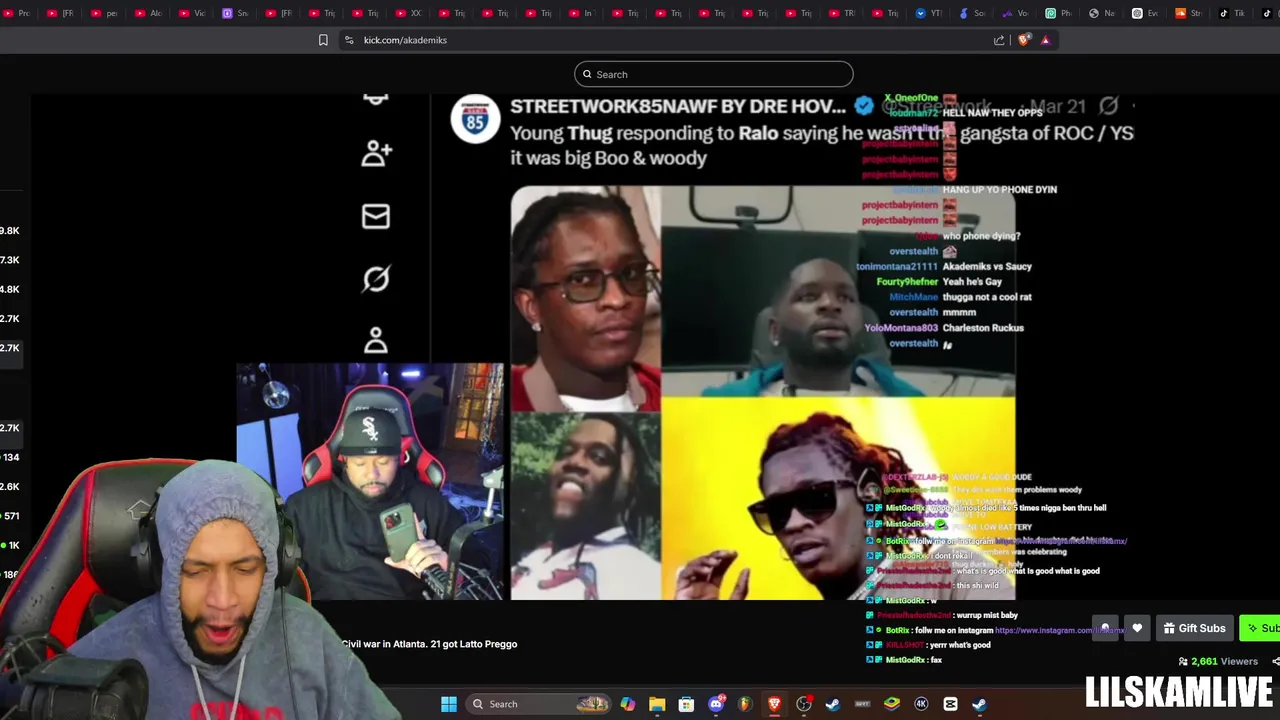Open the add-person icon in sidebar
This screenshot has height=720, width=1280.
pyautogui.click(x=376, y=153)
